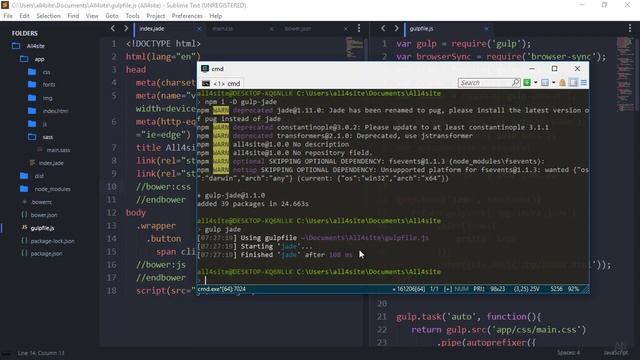640x360 pixels.
Task: Close the gulpfile.js tab
Action: coord(487,29)
